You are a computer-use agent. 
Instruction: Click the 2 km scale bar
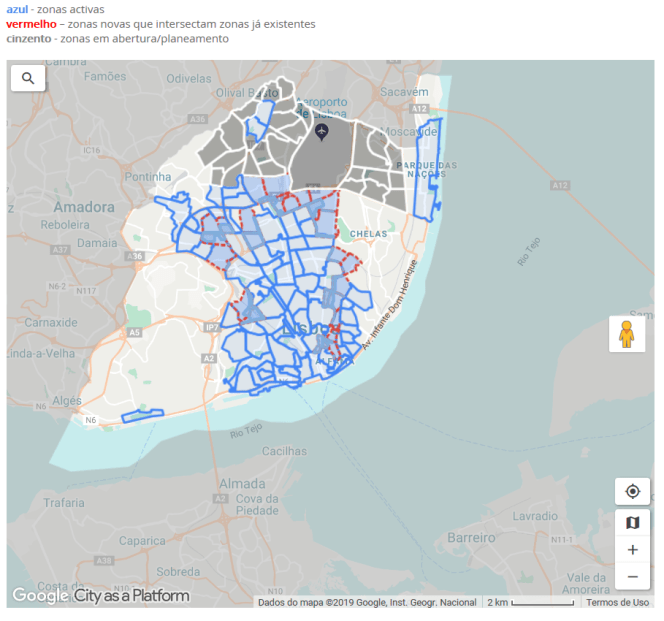(x=530, y=603)
